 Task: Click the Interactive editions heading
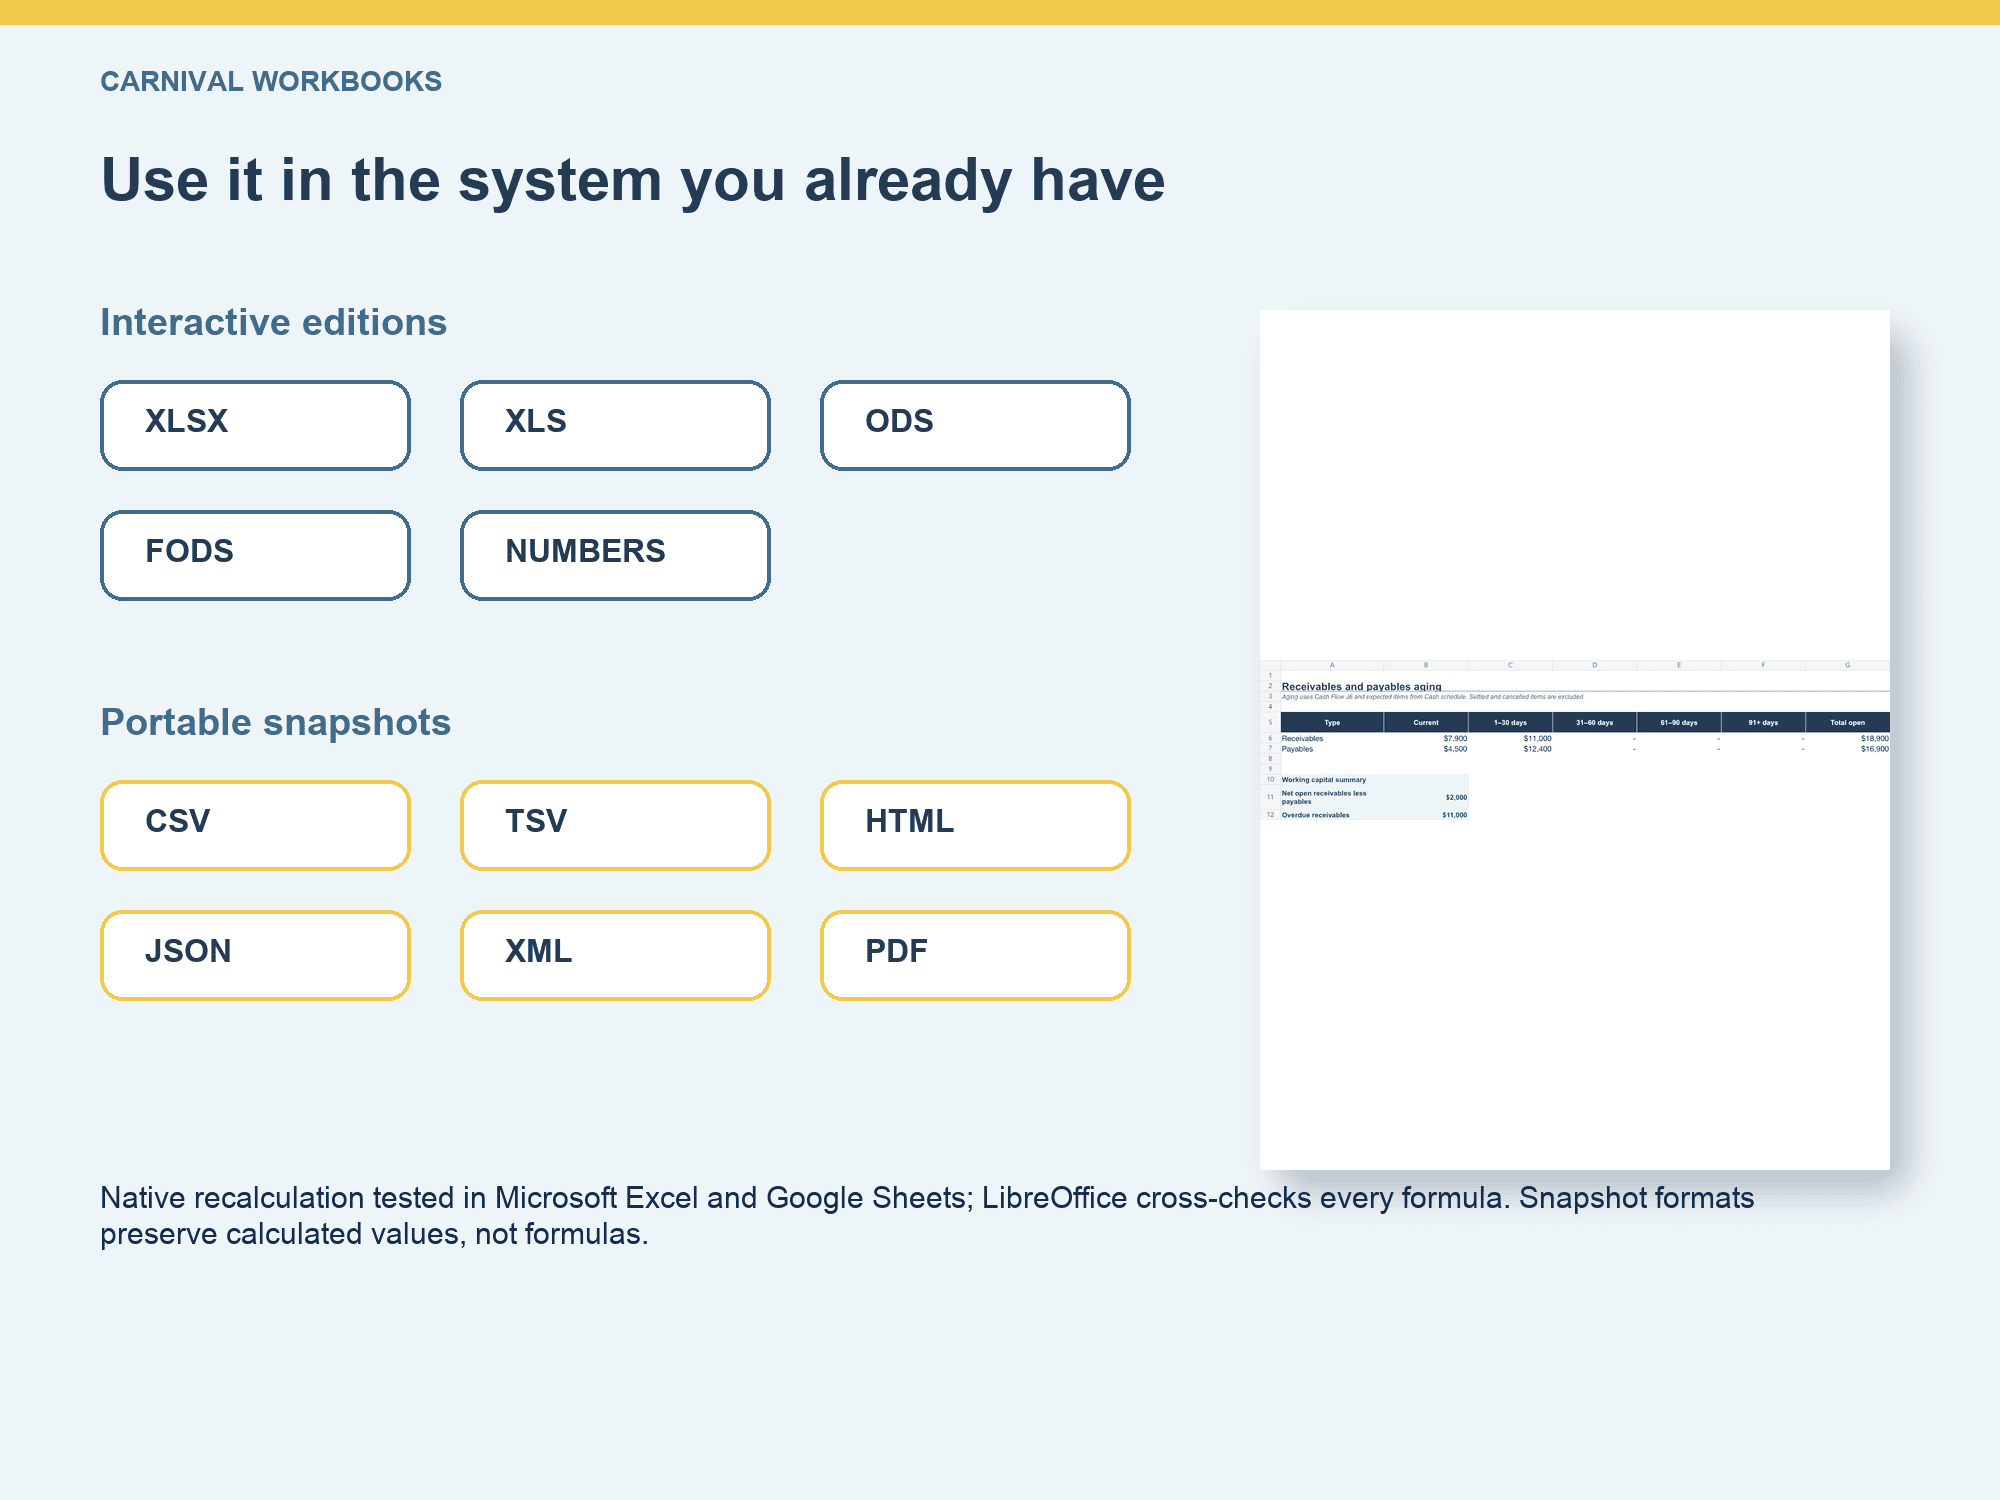point(273,322)
